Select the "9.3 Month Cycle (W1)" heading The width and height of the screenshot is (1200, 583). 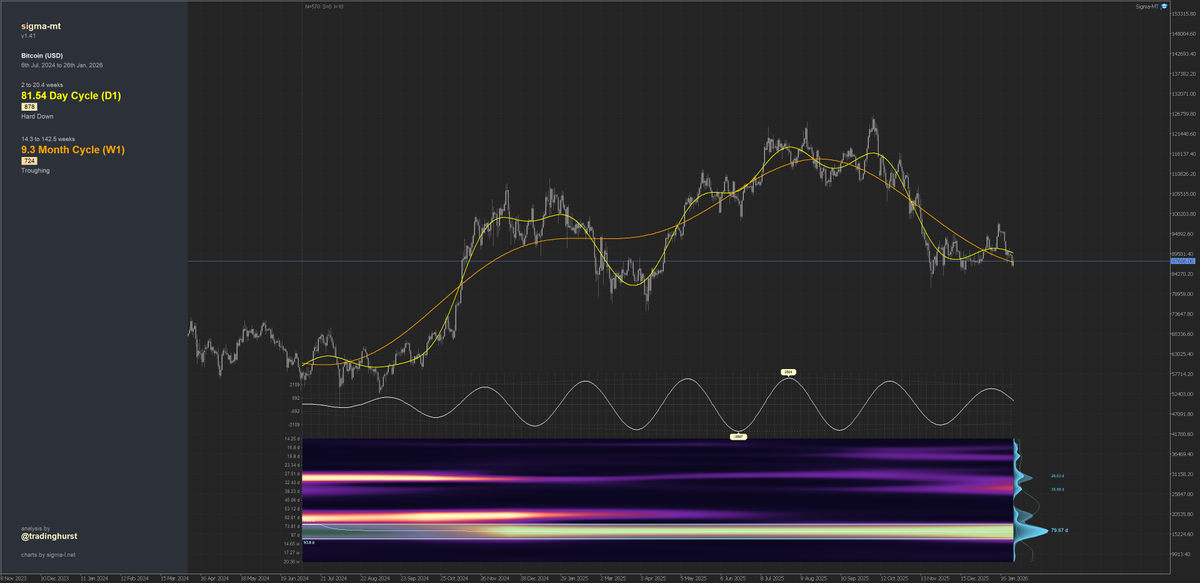tap(73, 150)
